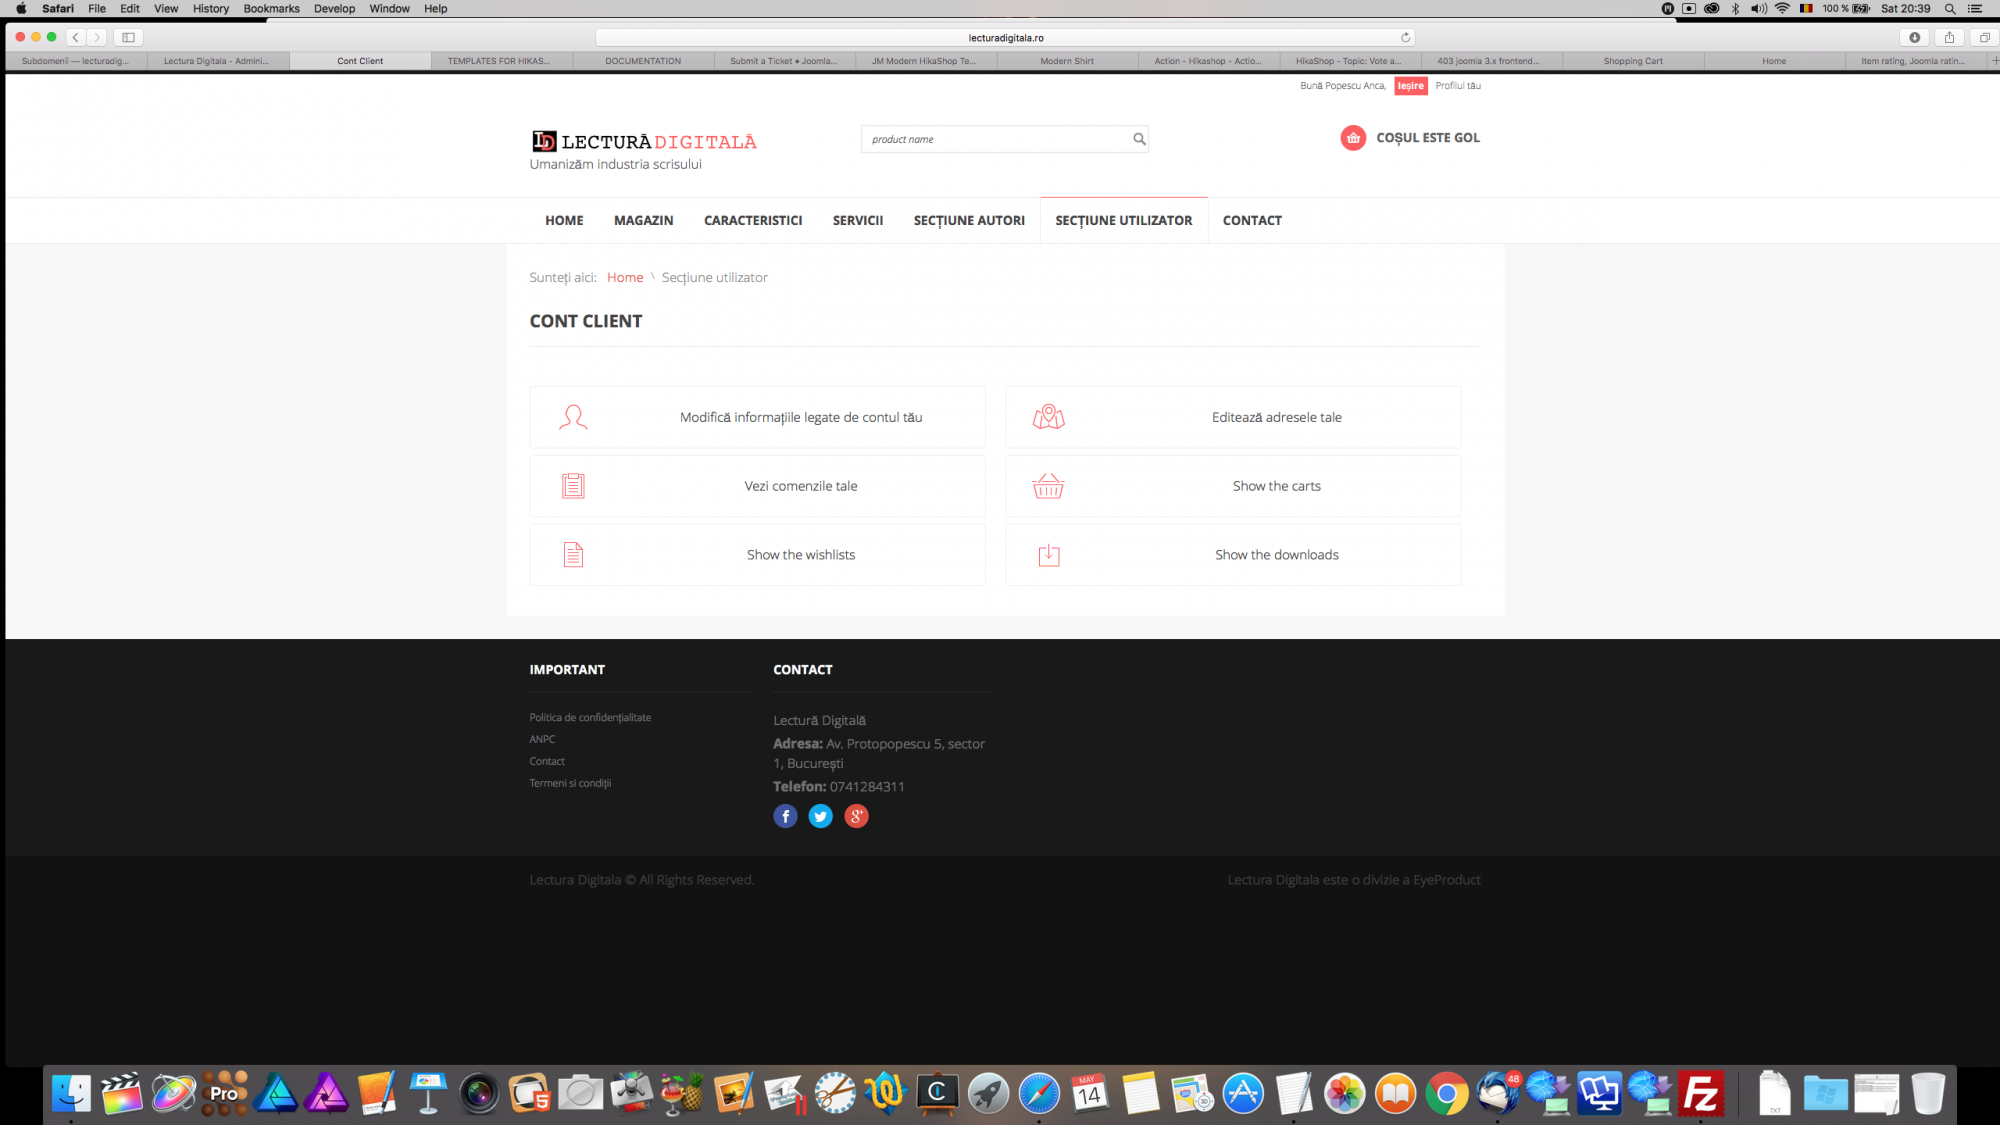Screen dimensions: 2000x1125
Task: Click the red shopping basket cart icon
Action: pyautogui.click(x=1352, y=138)
